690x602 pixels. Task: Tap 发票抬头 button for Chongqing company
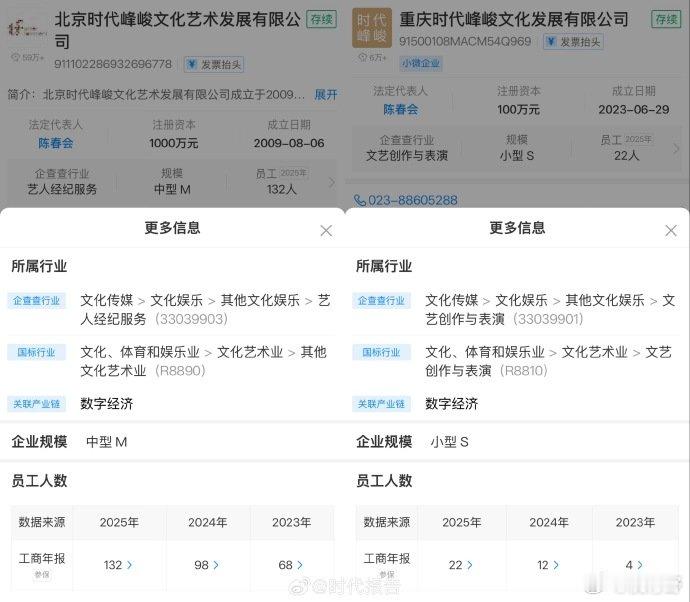point(573,42)
